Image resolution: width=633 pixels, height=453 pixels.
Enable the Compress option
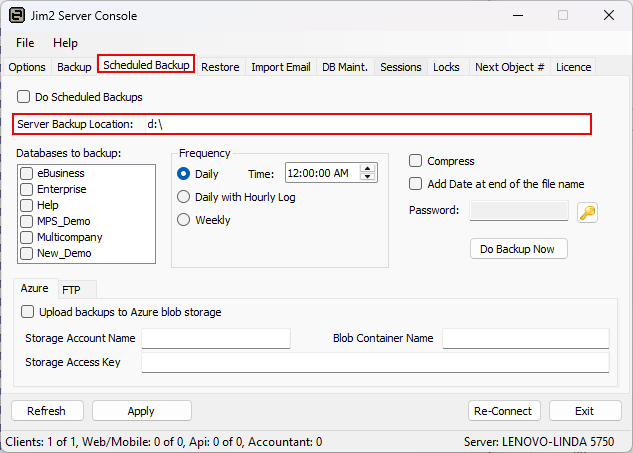(415, 161)
